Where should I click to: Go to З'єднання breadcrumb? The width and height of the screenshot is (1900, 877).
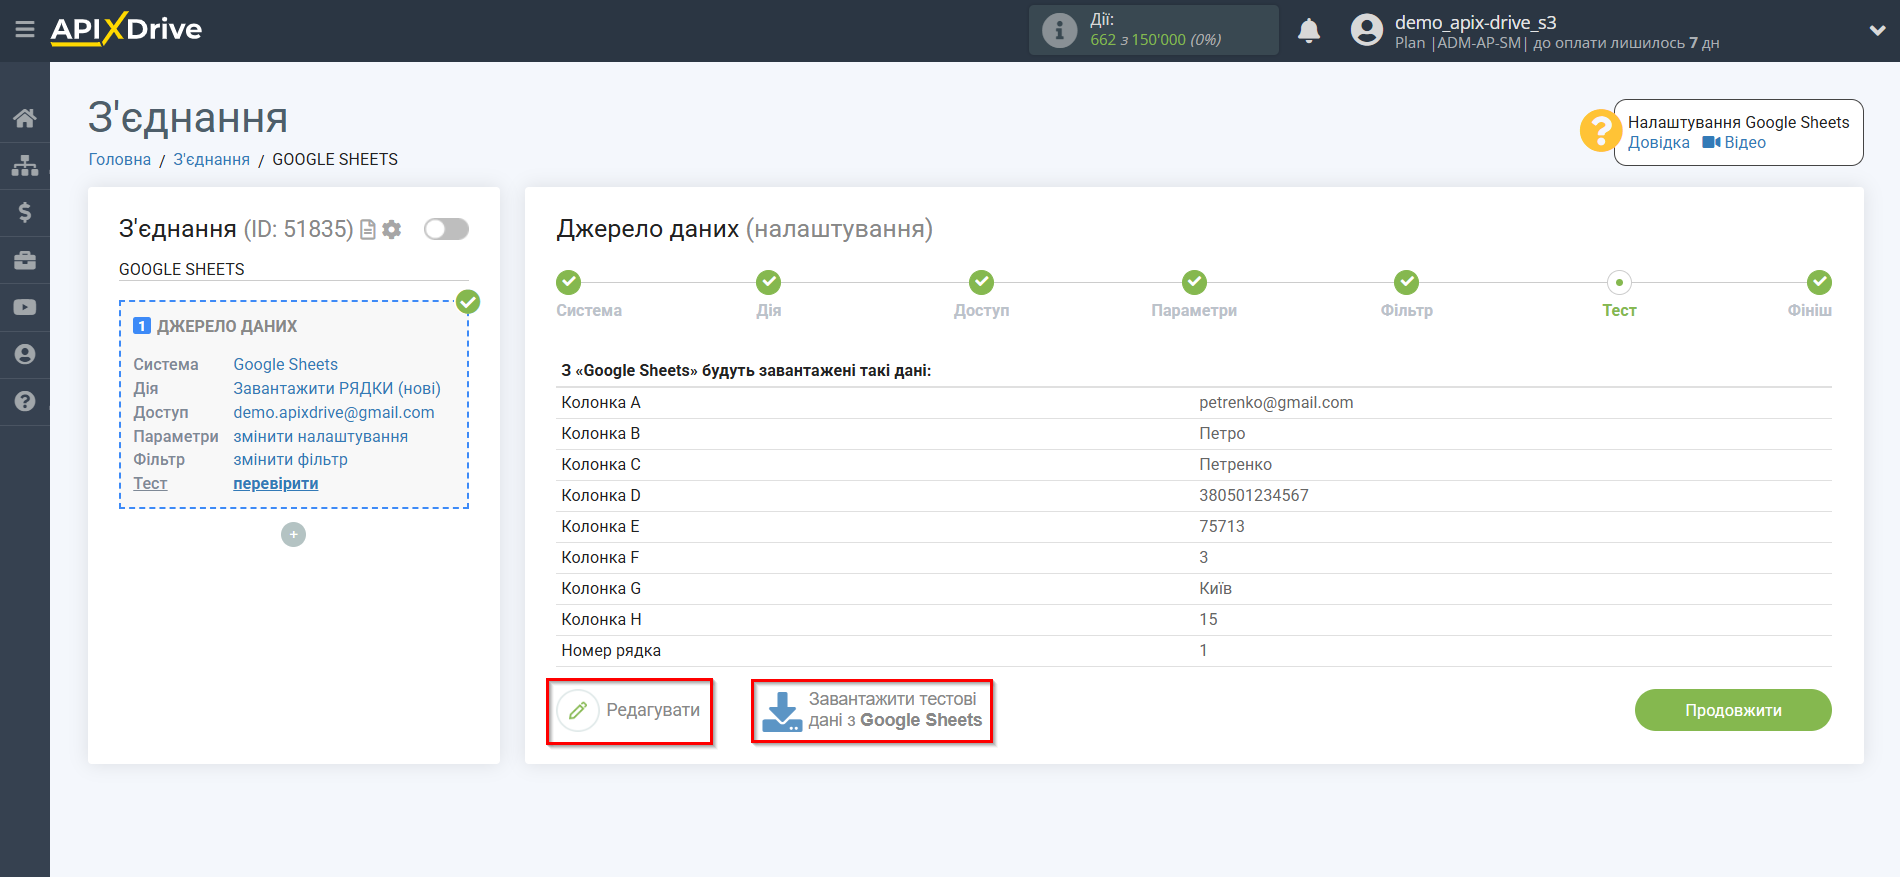coord(211,159)
